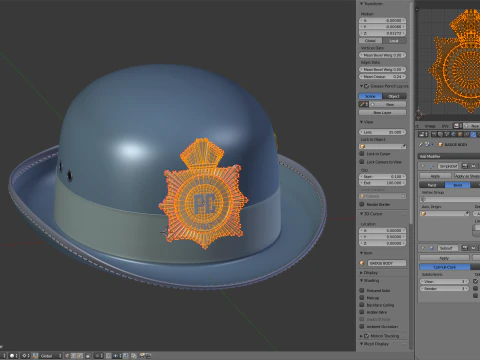The image size is (480, 360).
Task: Collapse the Shading panel section
Action: click(x=361, y=280)
